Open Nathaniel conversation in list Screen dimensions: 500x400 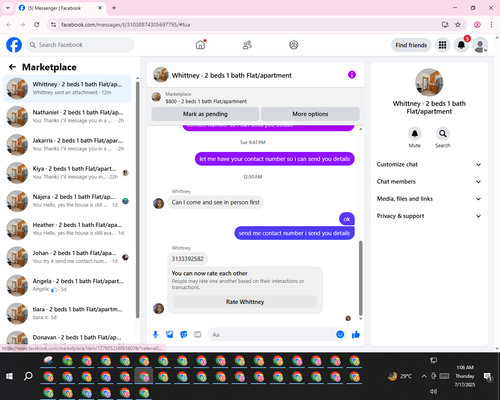pyautogui.click(x=68, y=117)
